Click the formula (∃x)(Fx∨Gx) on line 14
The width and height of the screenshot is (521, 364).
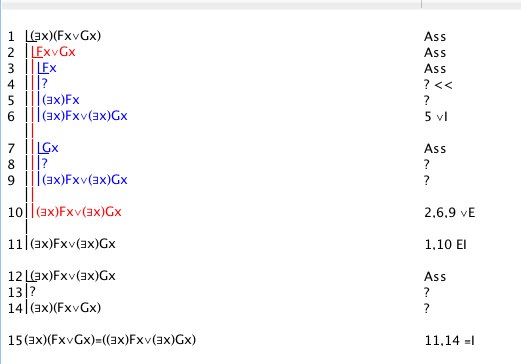tap(65, 308)
